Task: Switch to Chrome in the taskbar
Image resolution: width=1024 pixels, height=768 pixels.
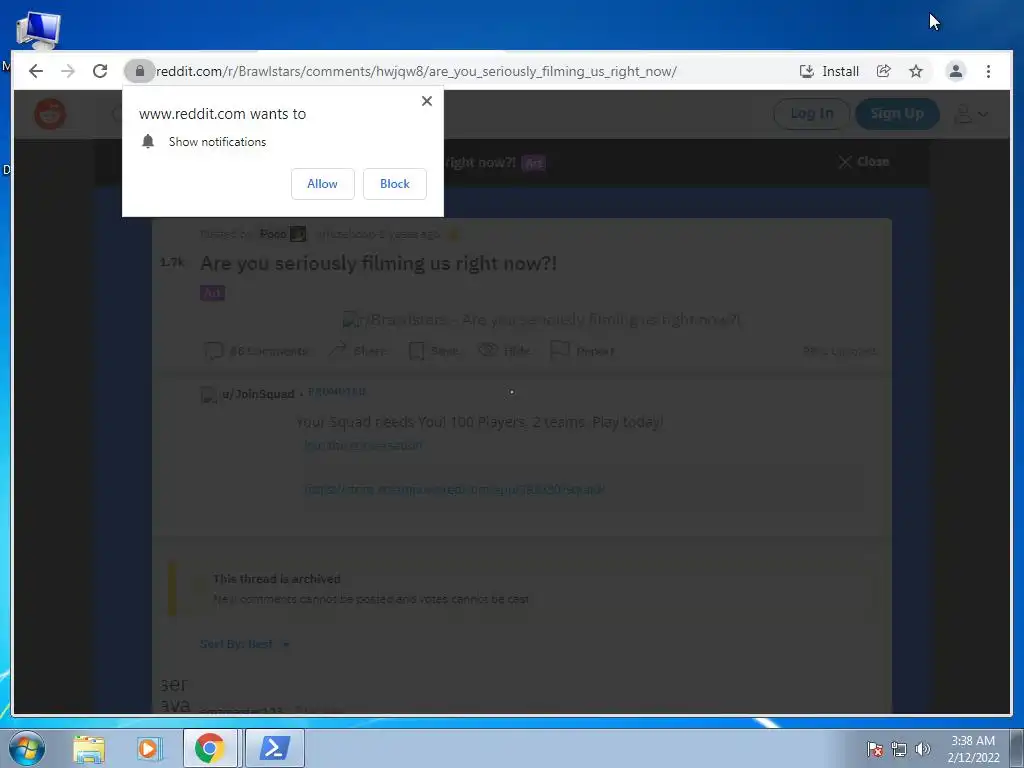Action: (210, 748)
